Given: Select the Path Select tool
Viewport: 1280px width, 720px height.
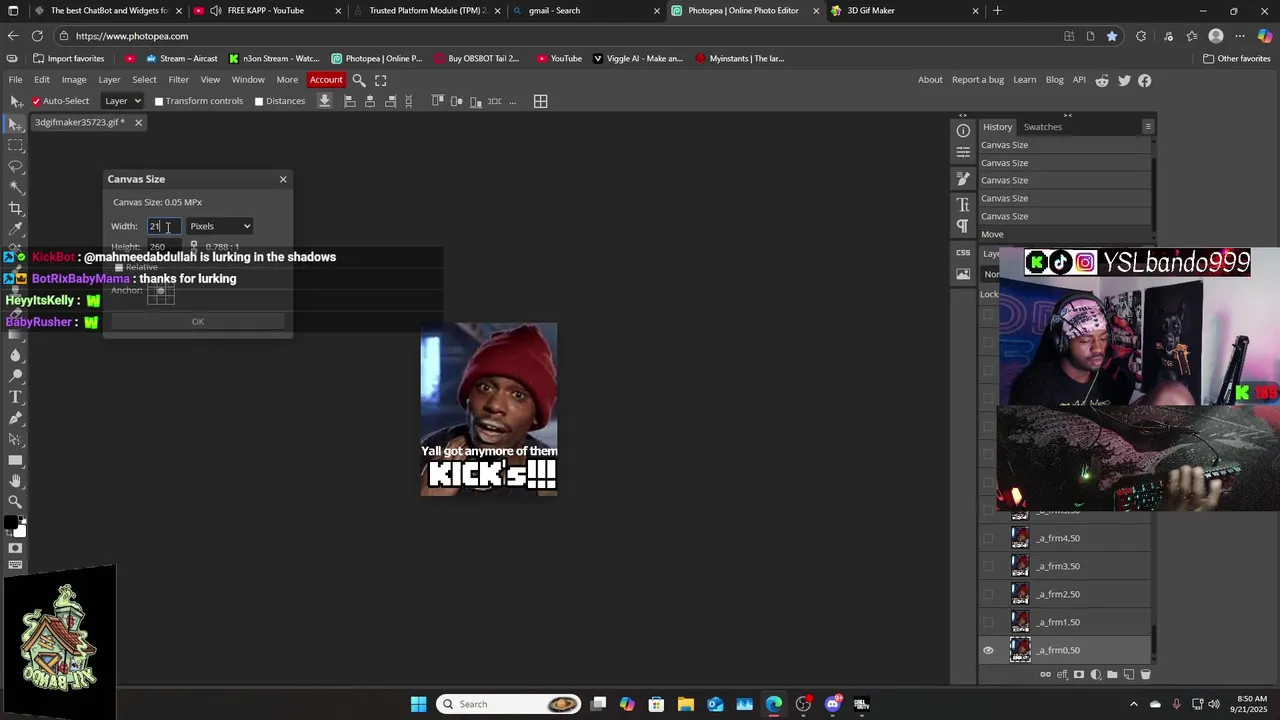Looking at the screenshot, I should point(16,439).
